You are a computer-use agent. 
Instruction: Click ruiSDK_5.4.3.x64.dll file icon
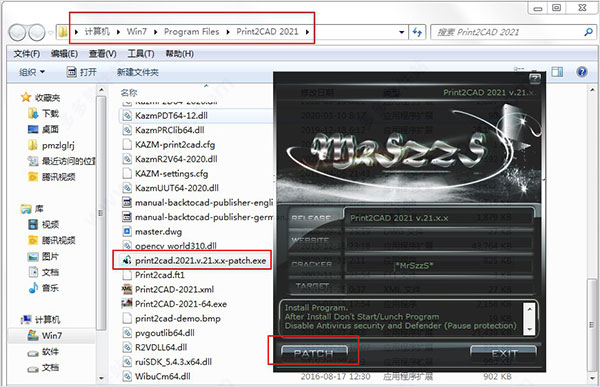pyautogui.click(x=127, y=362)
